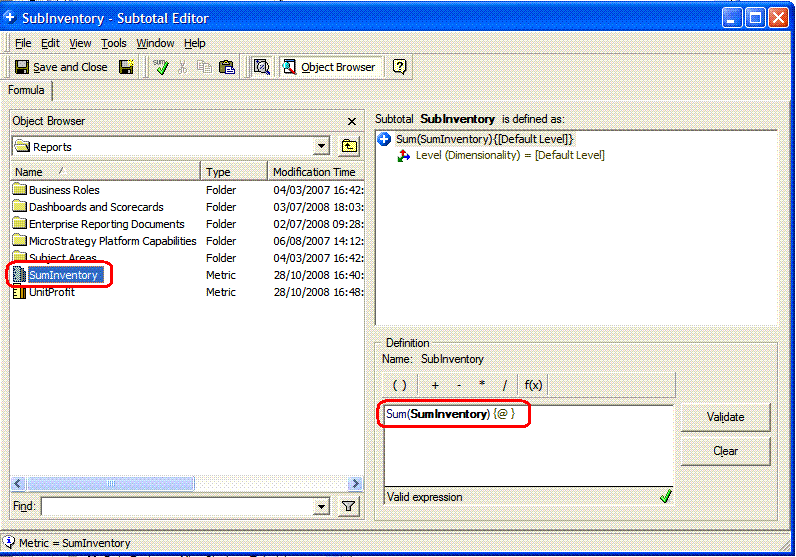
Task: Click the validate sum checkmark toolbar icon
Action: [x=161, y=67]
